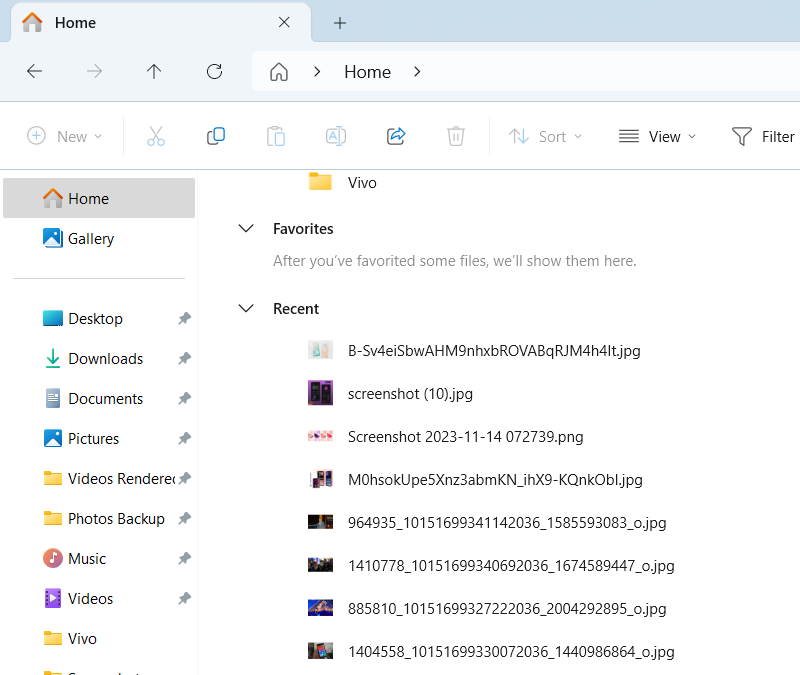Go back with the left arrow
Image resolution: width=800 pixels, height=675 pixels.
pos(34,71)
